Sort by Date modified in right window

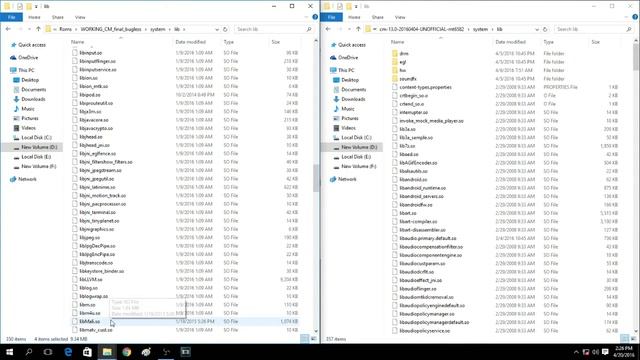tap(511, 42)
